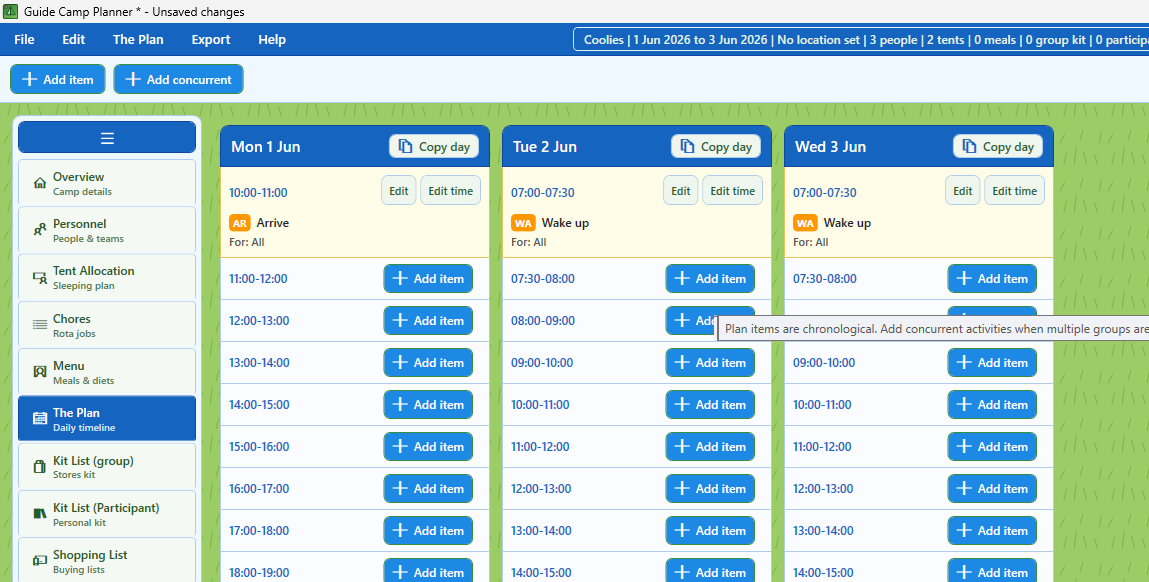Click the top toolbar Add item button

58,79
